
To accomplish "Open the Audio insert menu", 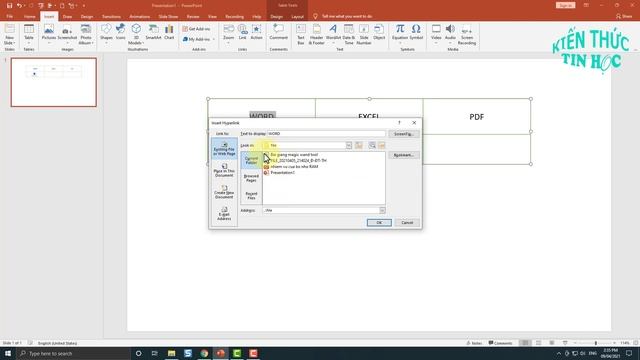I will [450, 33].
